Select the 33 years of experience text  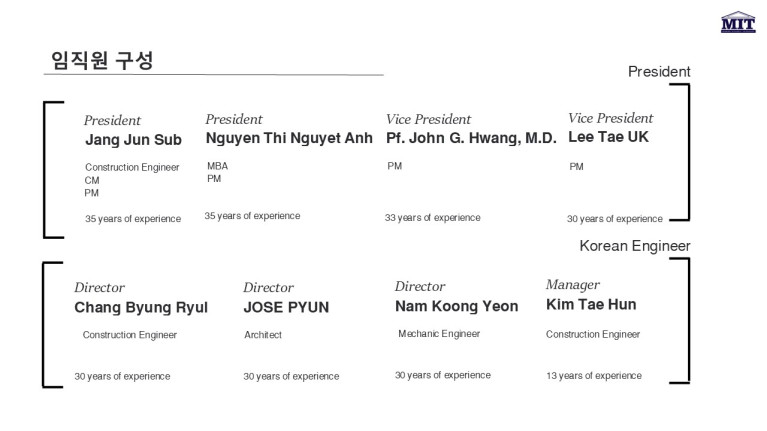coord(432,218)
